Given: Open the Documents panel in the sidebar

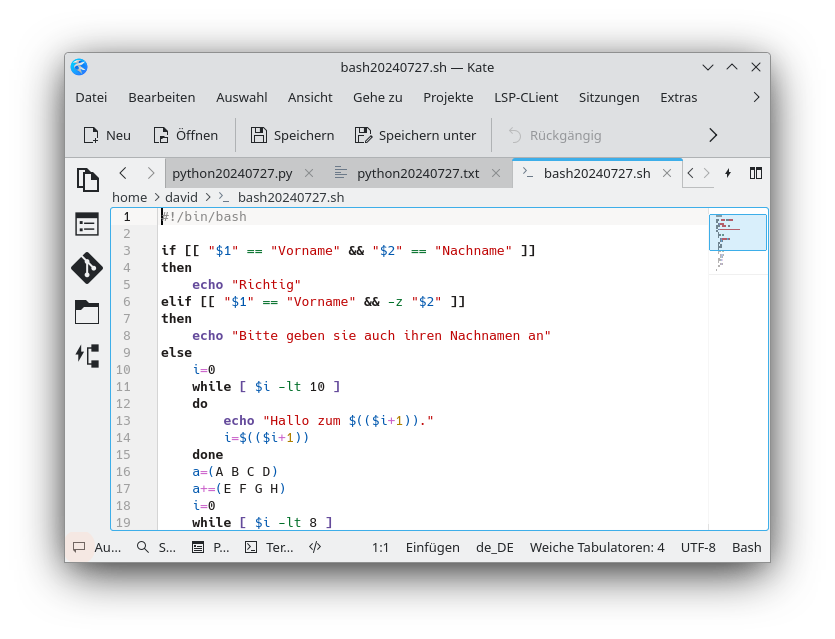Looking at the screenshot, I should tap(88, 180).
